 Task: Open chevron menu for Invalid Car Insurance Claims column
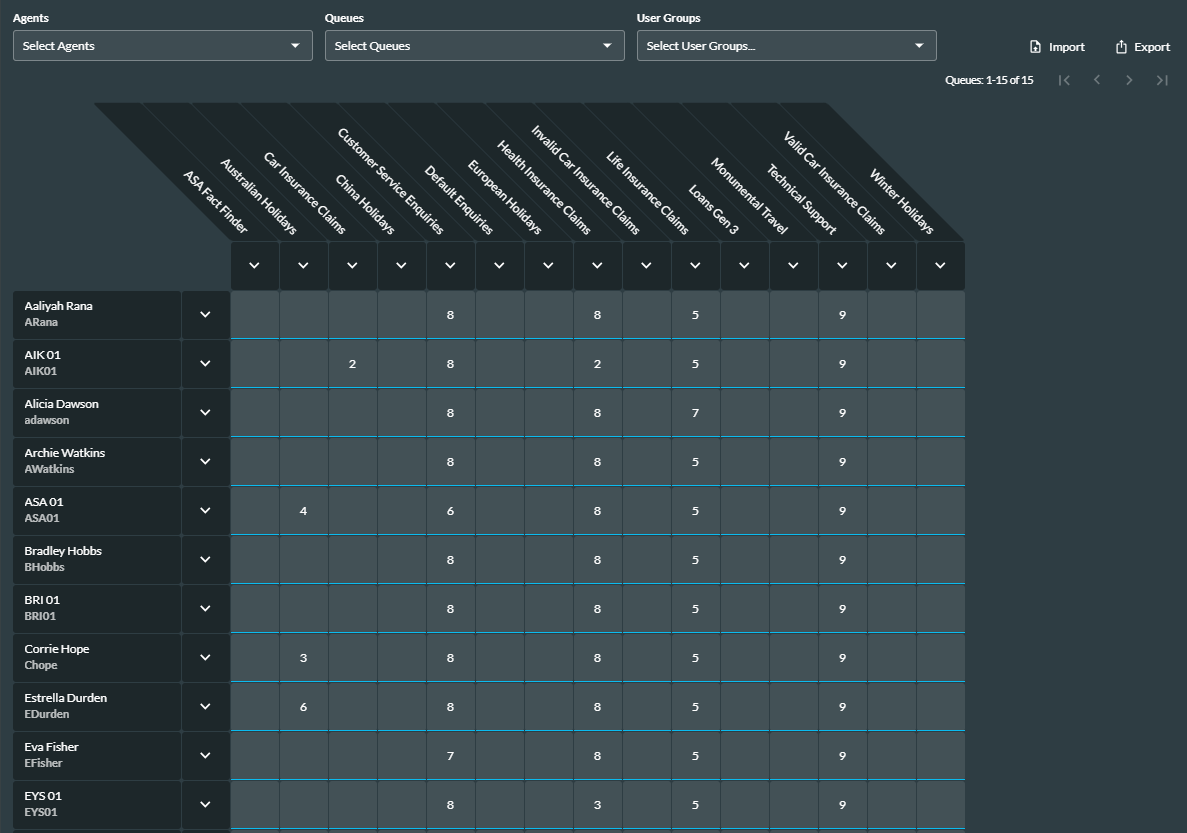point(646,266)
